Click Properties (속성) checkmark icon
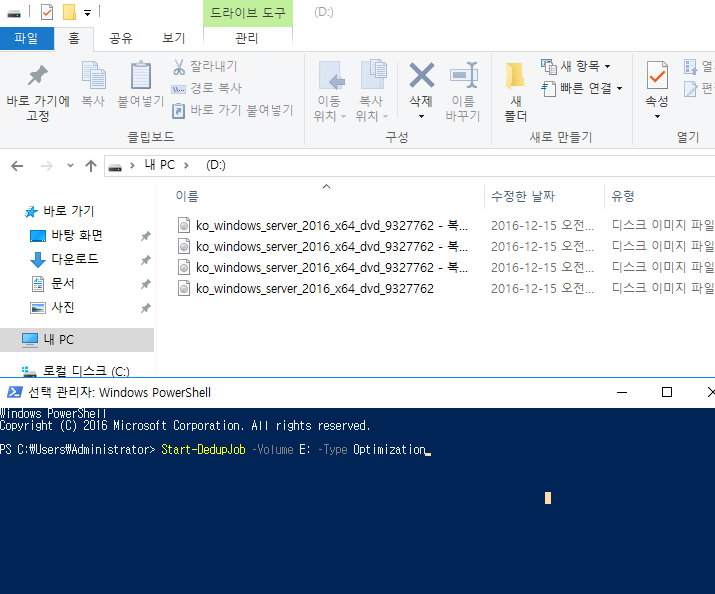 (657, 75)
